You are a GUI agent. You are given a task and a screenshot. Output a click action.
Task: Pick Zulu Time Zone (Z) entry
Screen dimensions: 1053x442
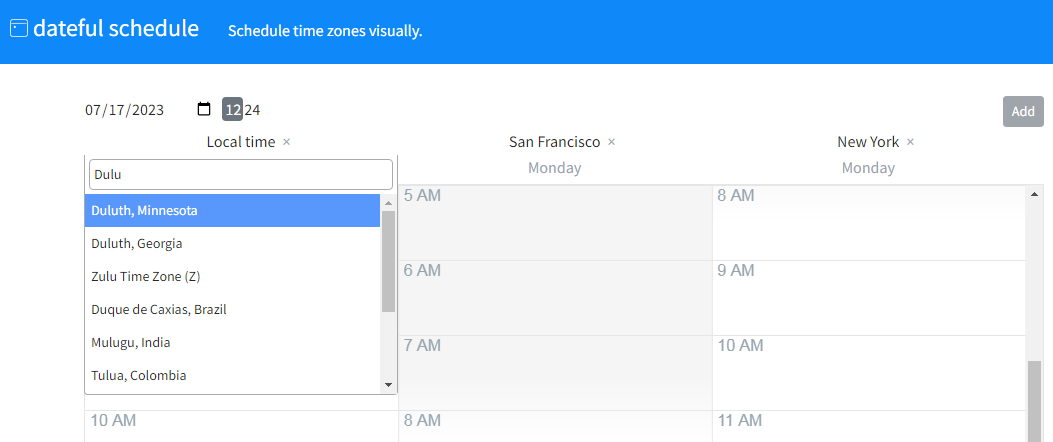pos(232,277)
